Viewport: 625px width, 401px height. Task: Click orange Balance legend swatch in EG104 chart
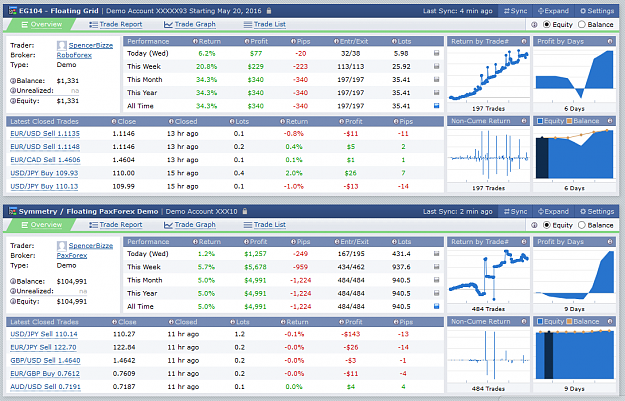(569, 121)
